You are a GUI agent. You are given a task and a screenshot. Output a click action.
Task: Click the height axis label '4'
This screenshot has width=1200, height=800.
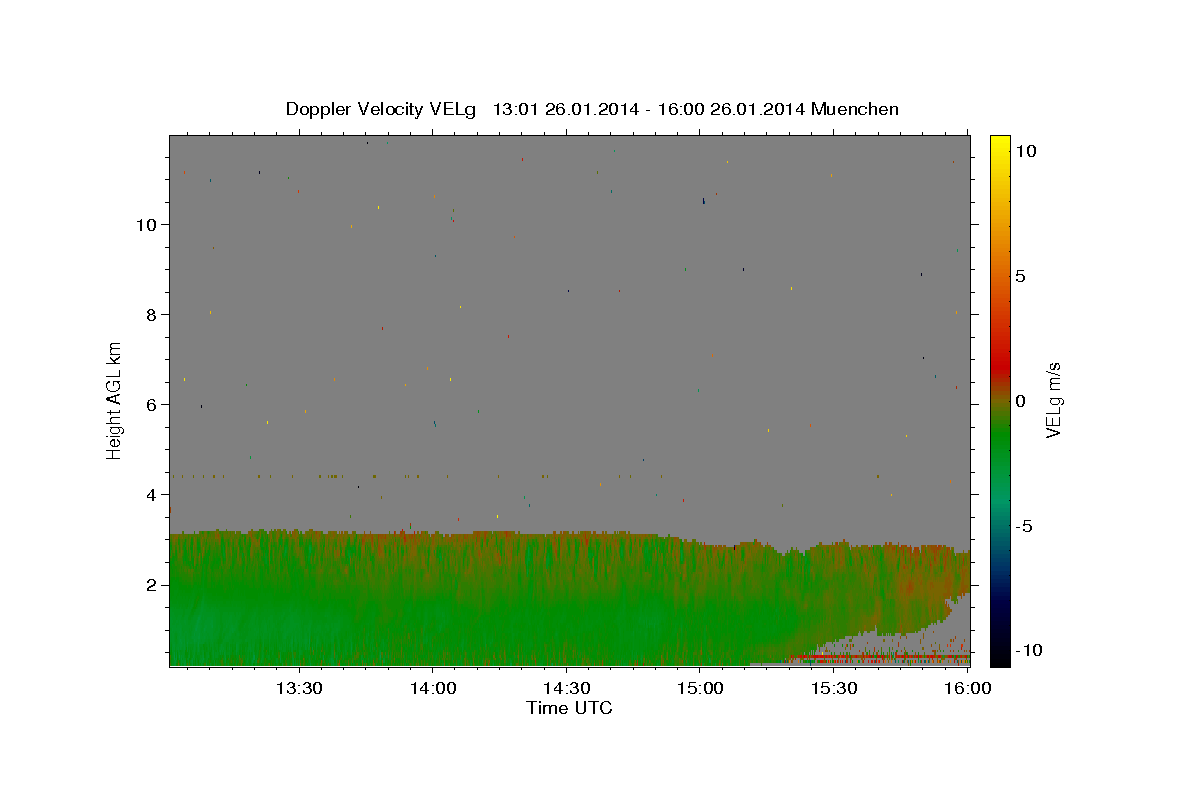[x=152, y=494]
